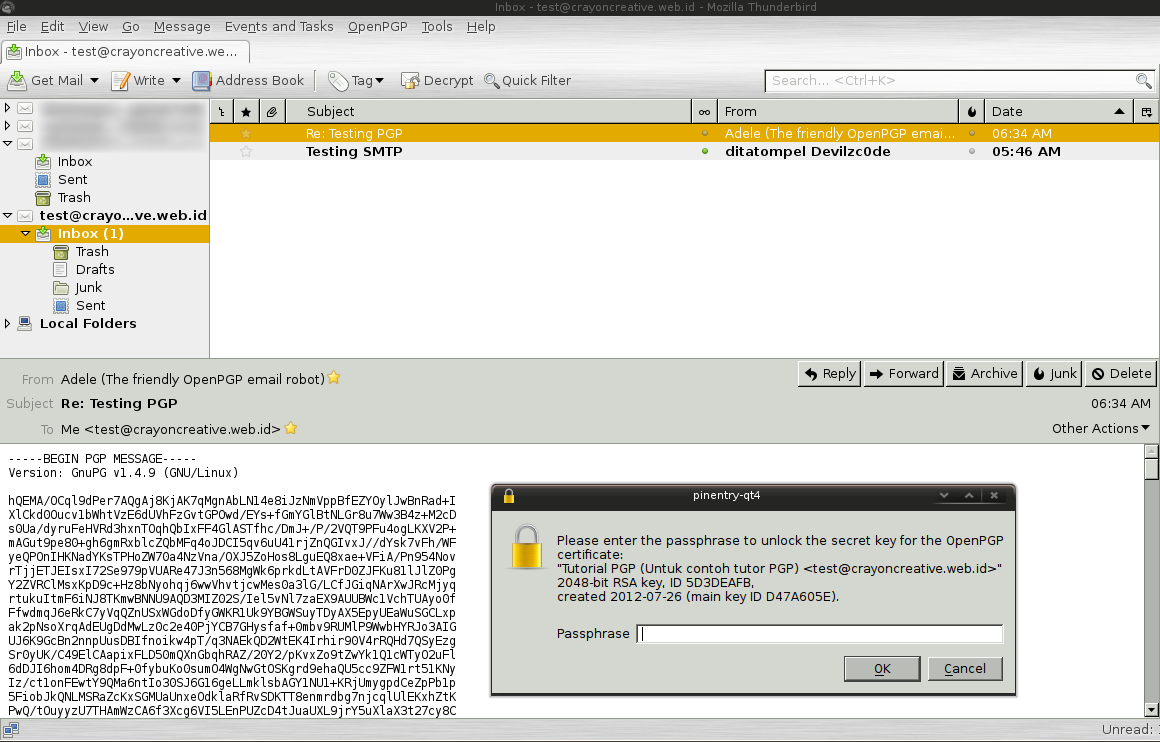This screenshot has height=742, width=1160.
Task: Sort by read status column icon
Action: click(x=704, y=112)
